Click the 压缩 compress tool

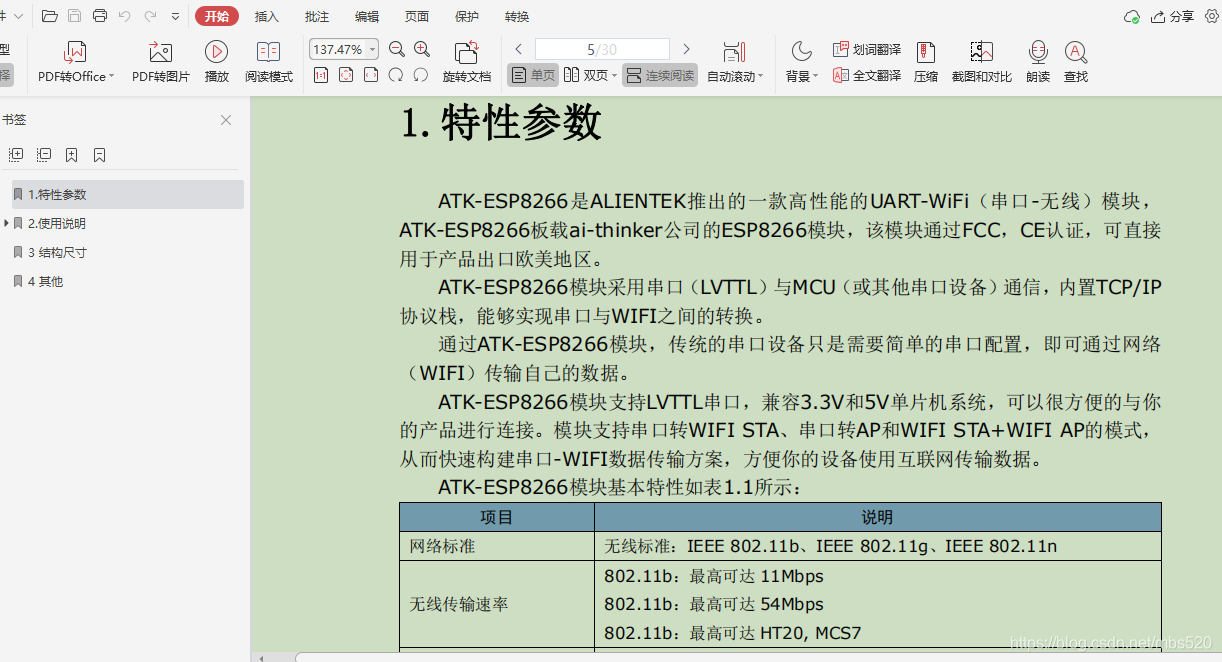(x=926, y=63)
